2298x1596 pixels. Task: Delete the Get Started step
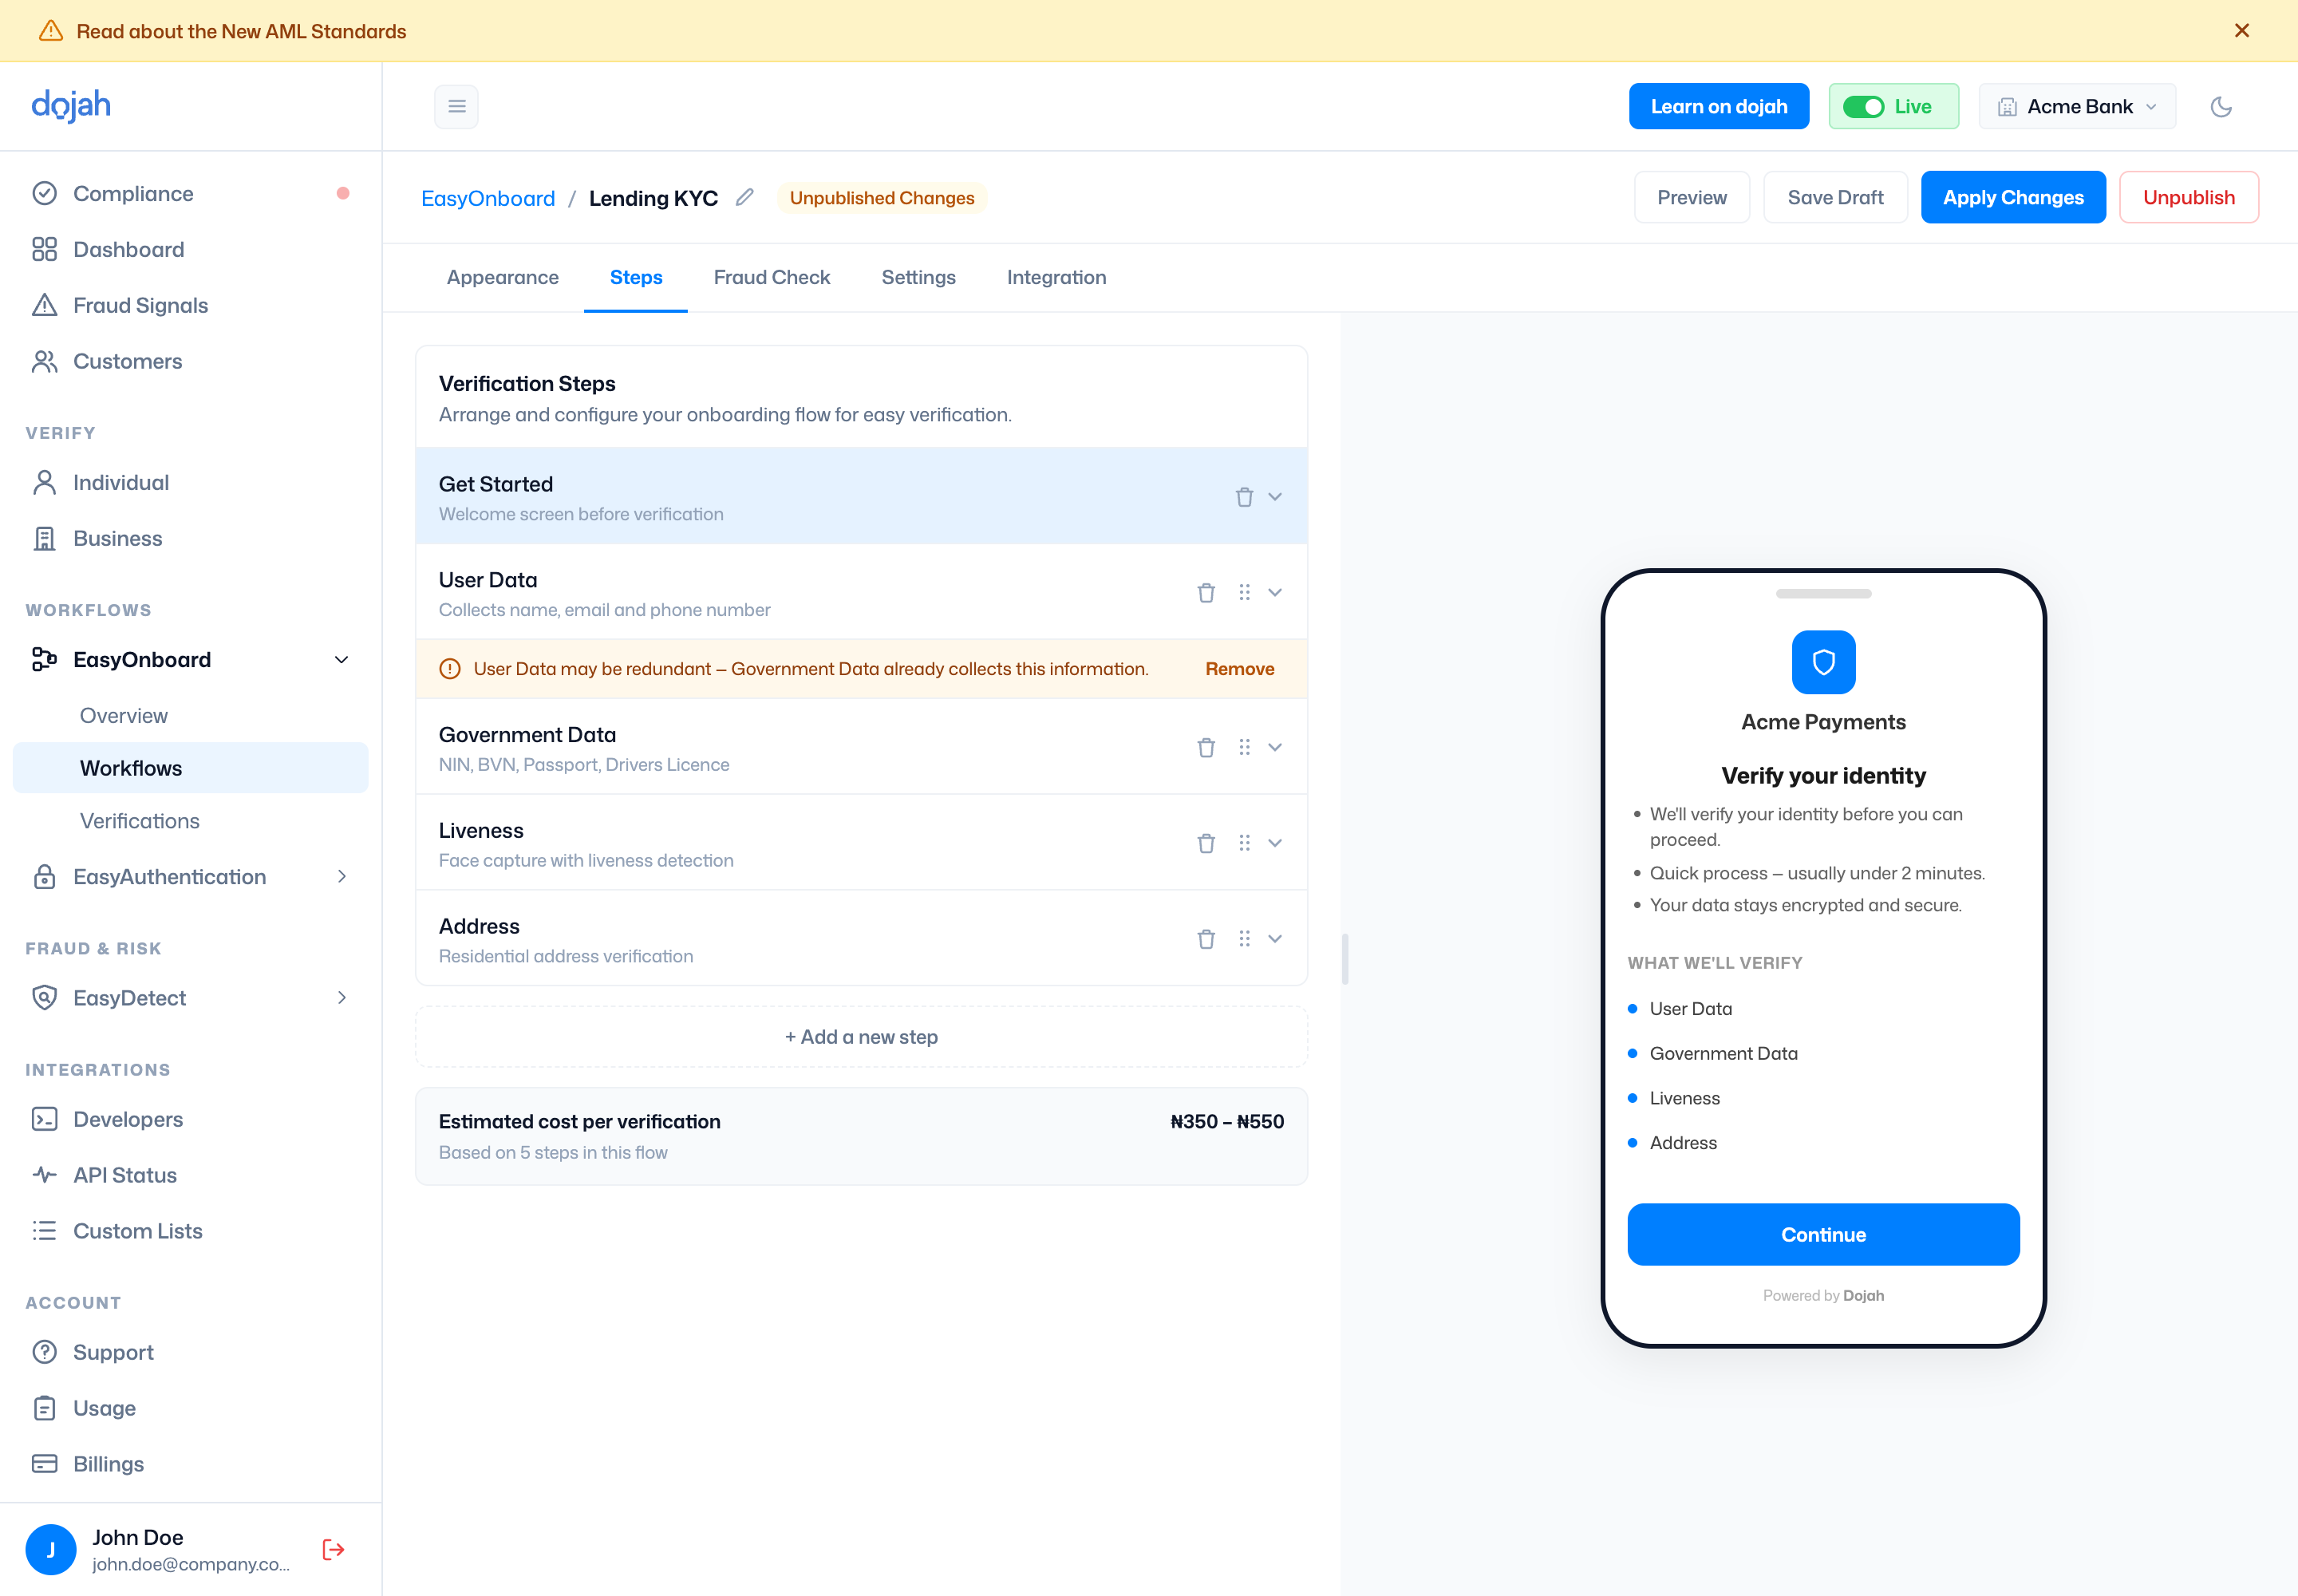point(1243,496)
